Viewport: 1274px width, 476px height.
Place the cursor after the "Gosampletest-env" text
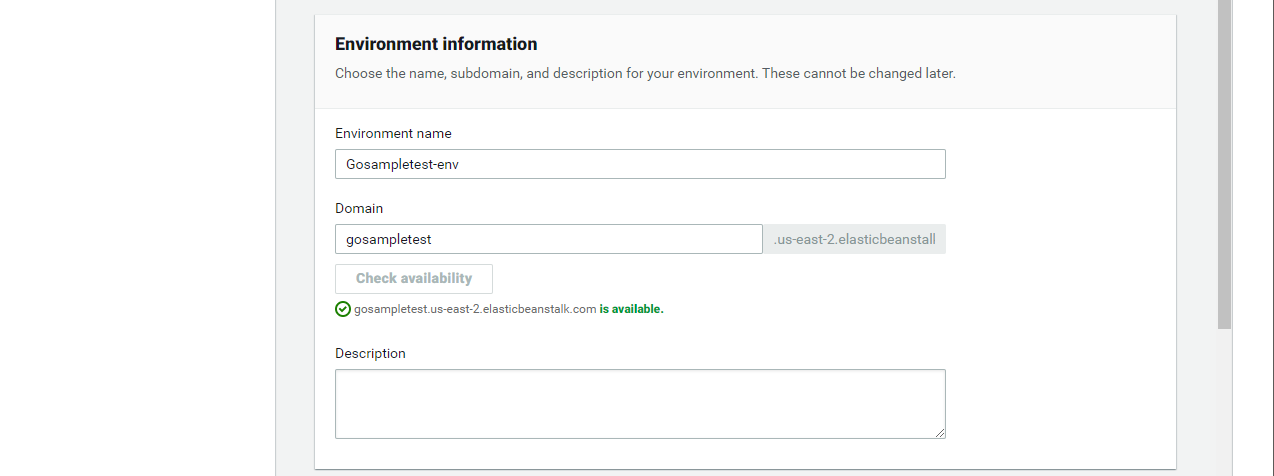click(461, 164)
